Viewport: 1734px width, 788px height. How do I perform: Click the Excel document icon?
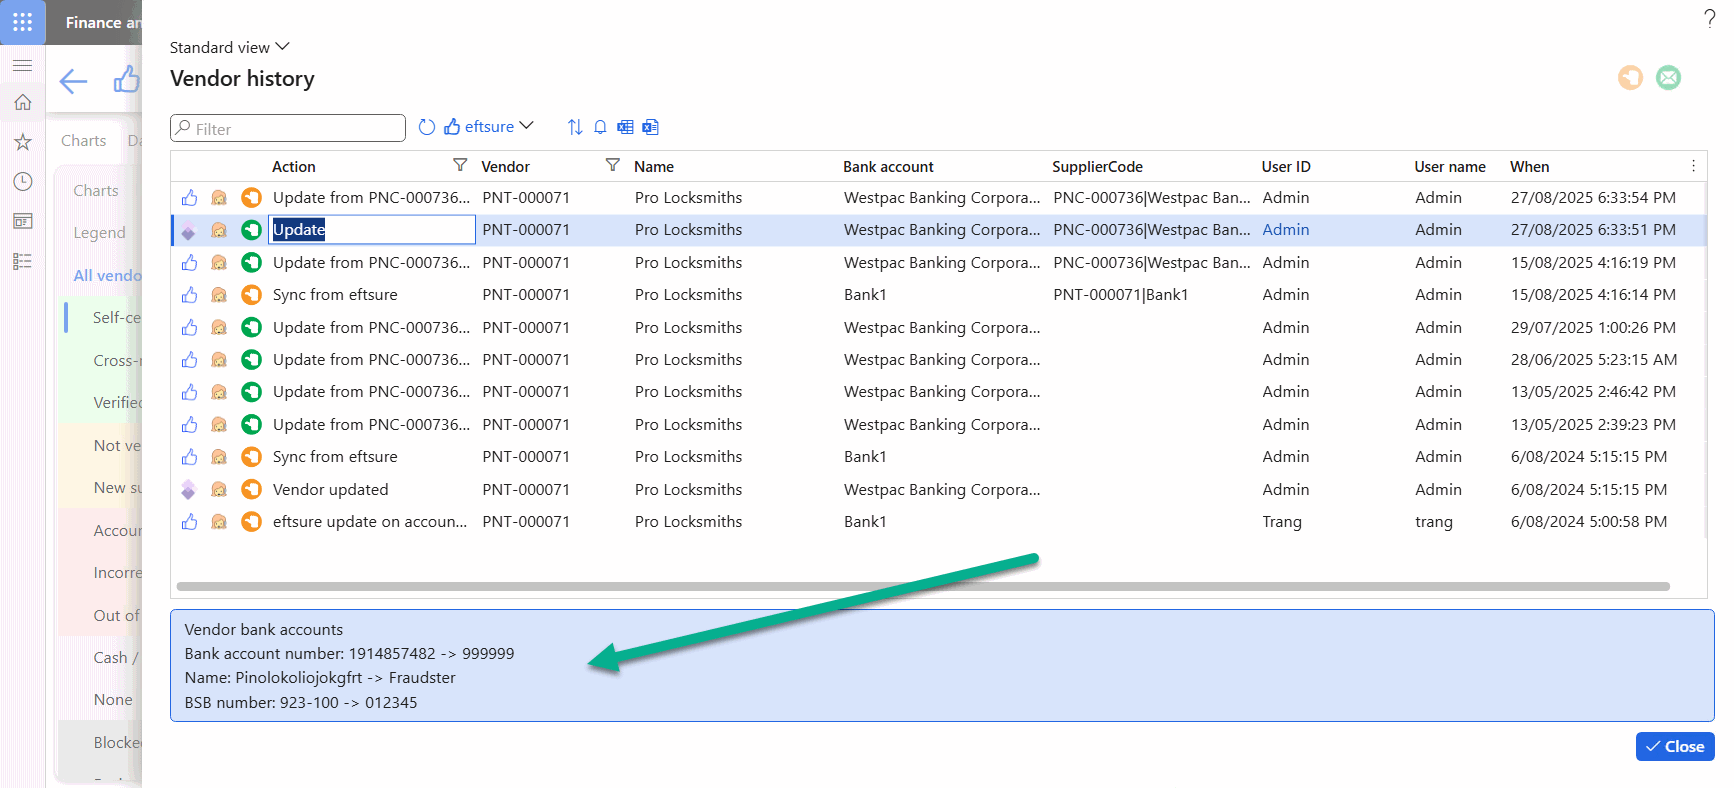[x=650, y=127]
